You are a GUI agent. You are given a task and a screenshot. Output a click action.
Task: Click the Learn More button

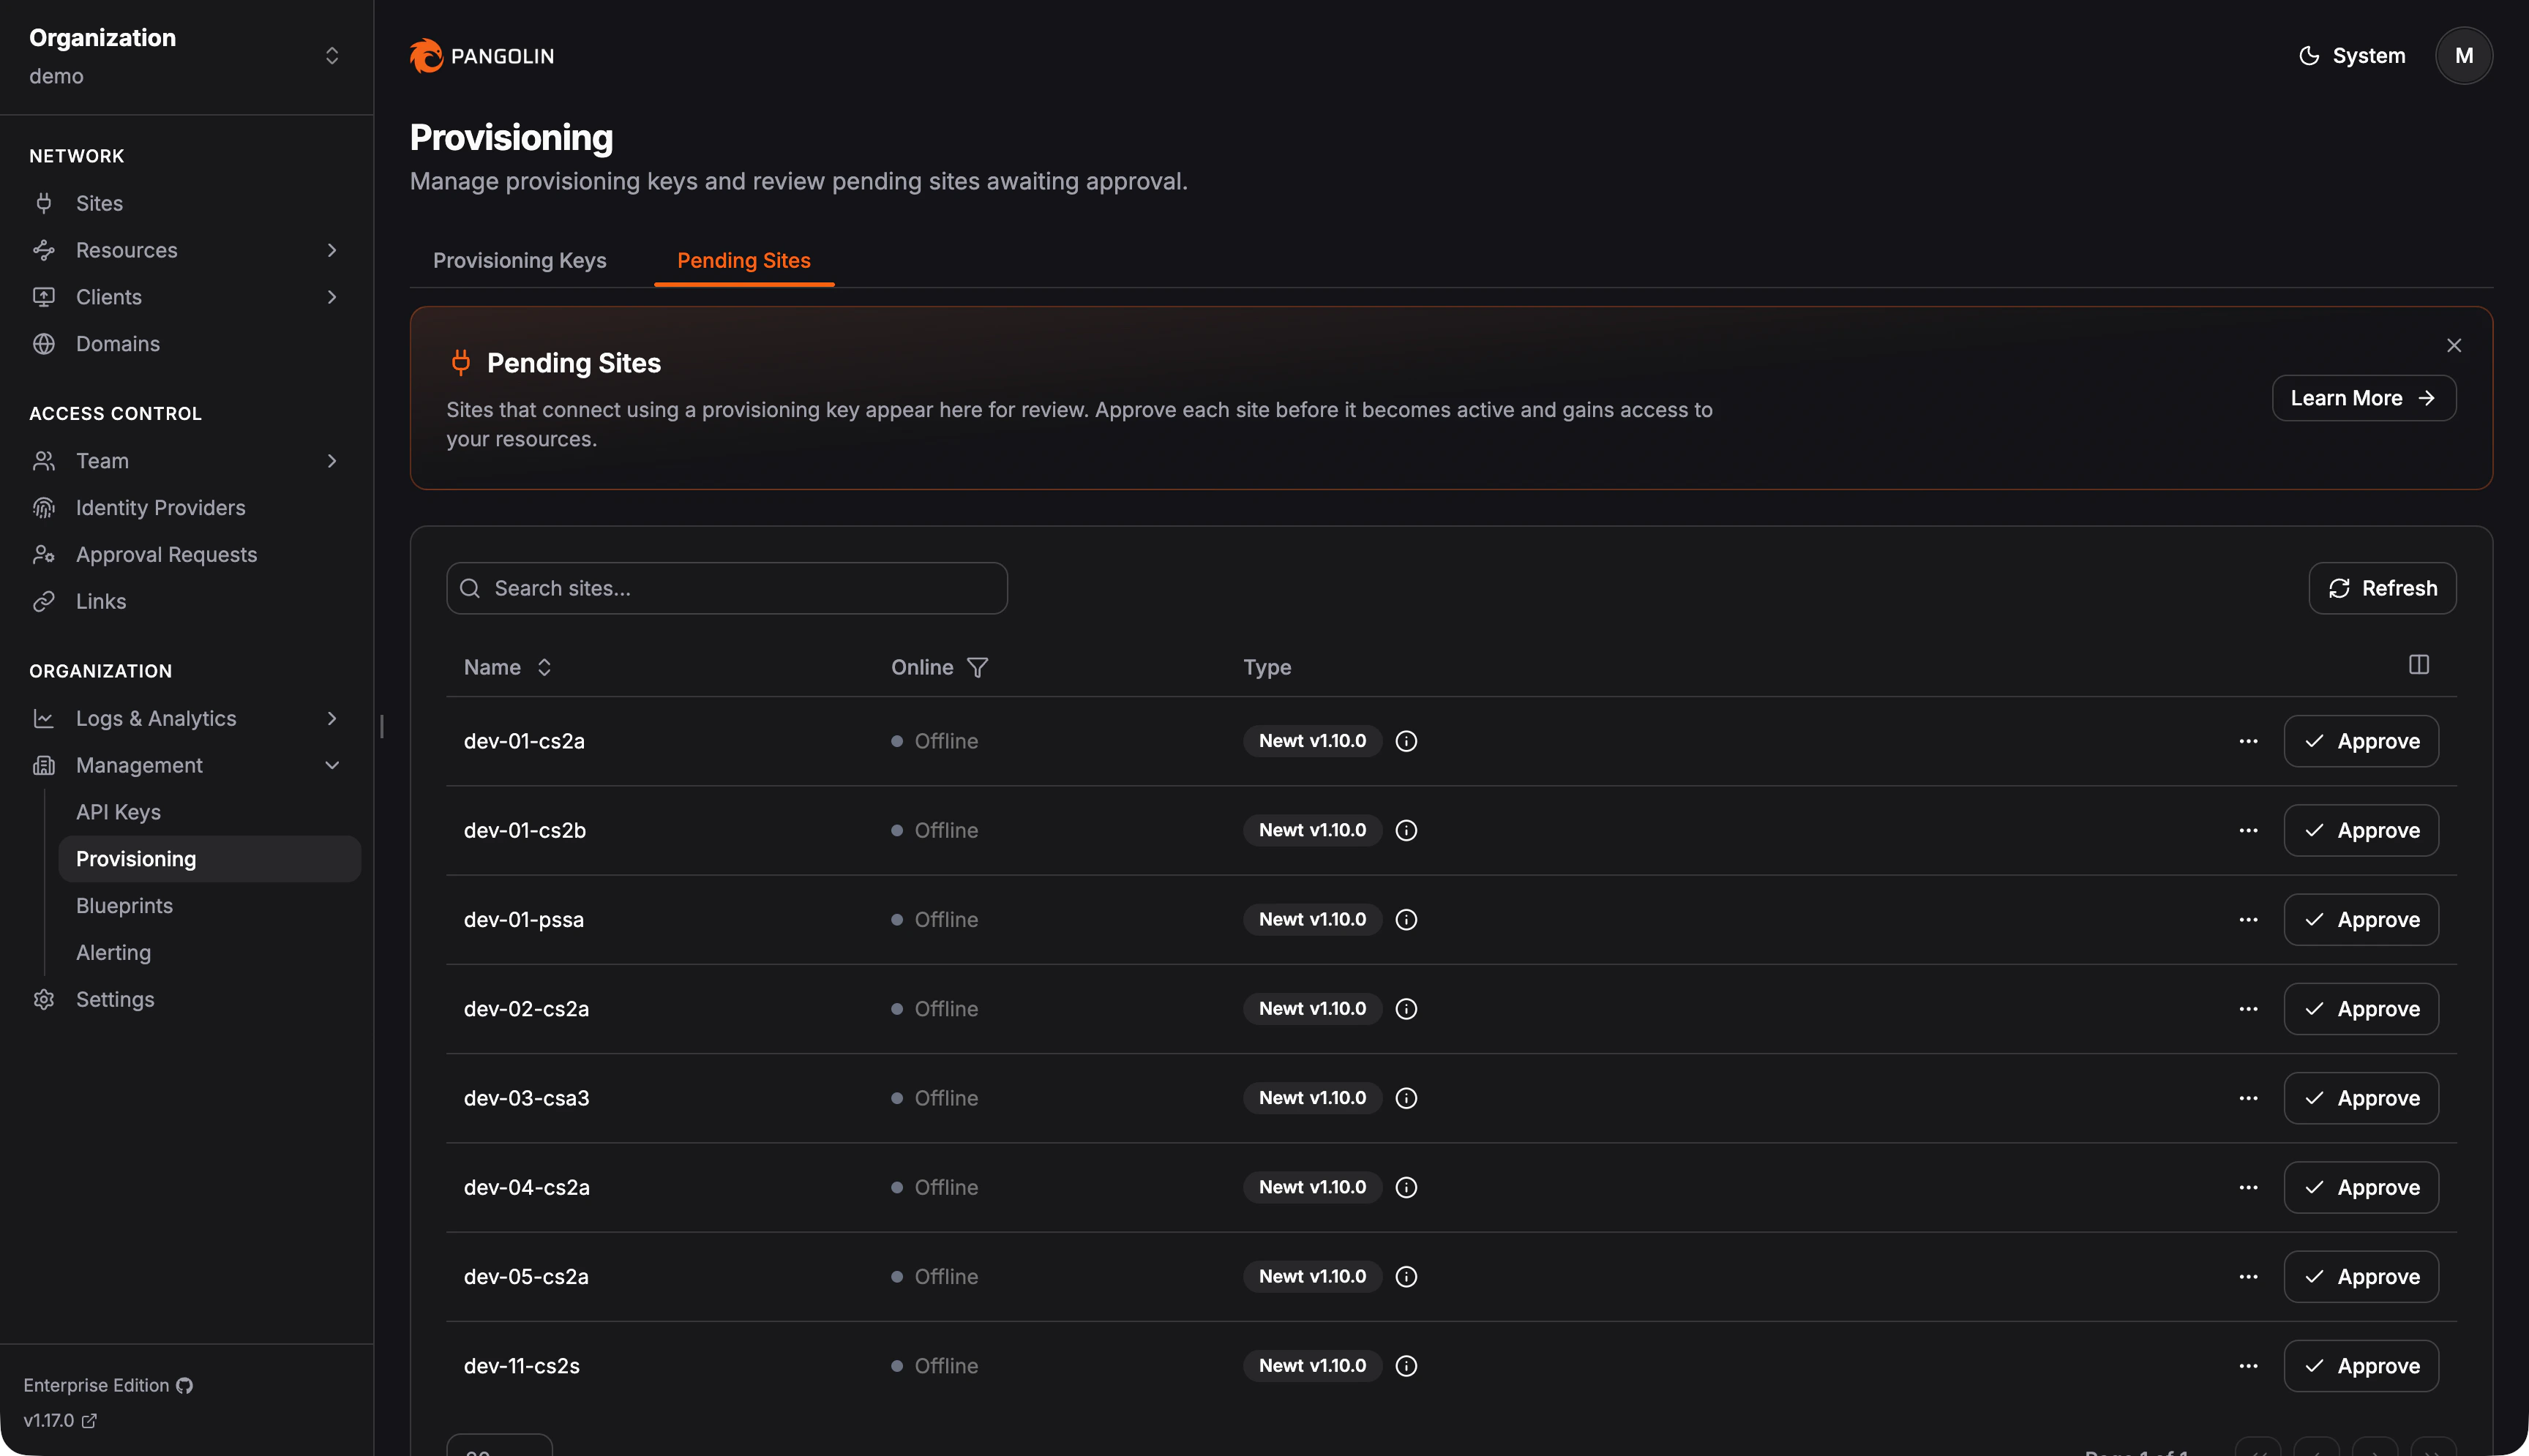click(2363, 397)
